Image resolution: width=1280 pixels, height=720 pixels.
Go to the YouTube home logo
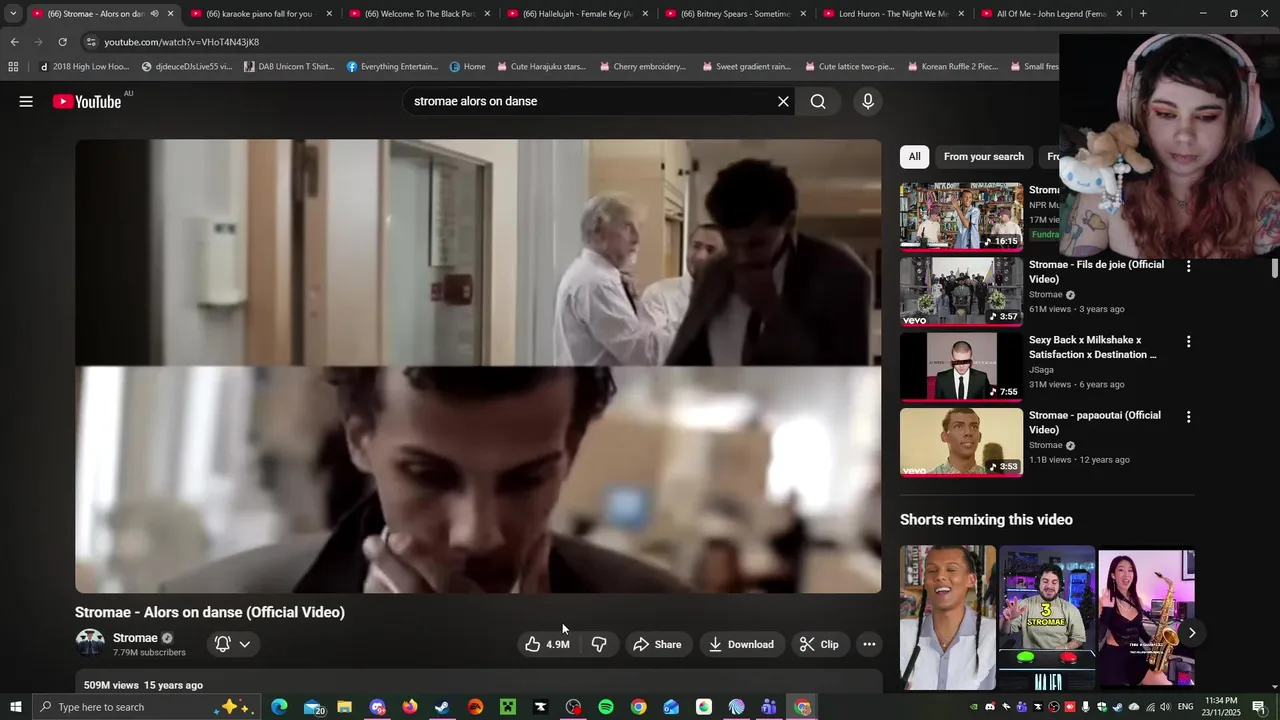87,101
